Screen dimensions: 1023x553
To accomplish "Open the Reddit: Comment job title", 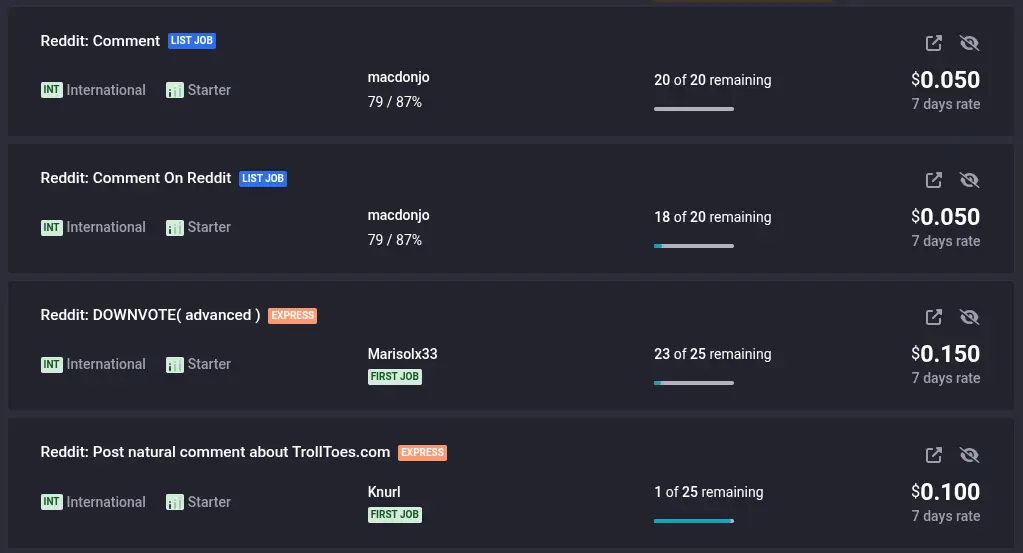I will (x=100, y=41).
